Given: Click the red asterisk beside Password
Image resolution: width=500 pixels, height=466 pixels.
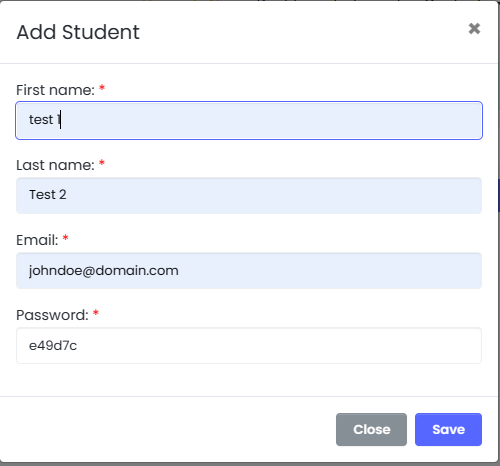Looking at the screenshot, I should [x=96, y=313].
